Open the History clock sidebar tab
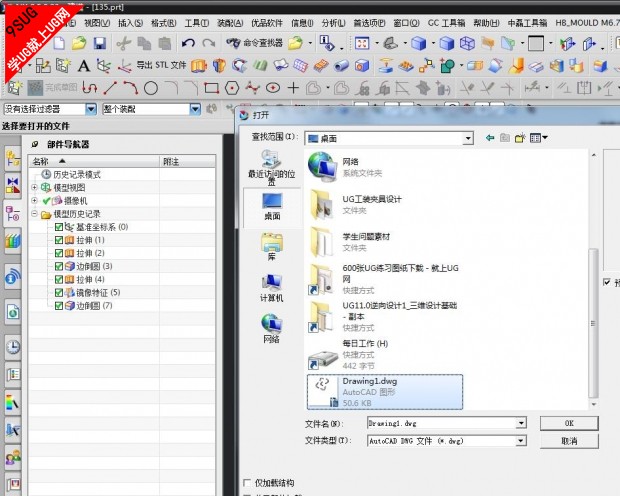620x496 pixels. point(13,347)
